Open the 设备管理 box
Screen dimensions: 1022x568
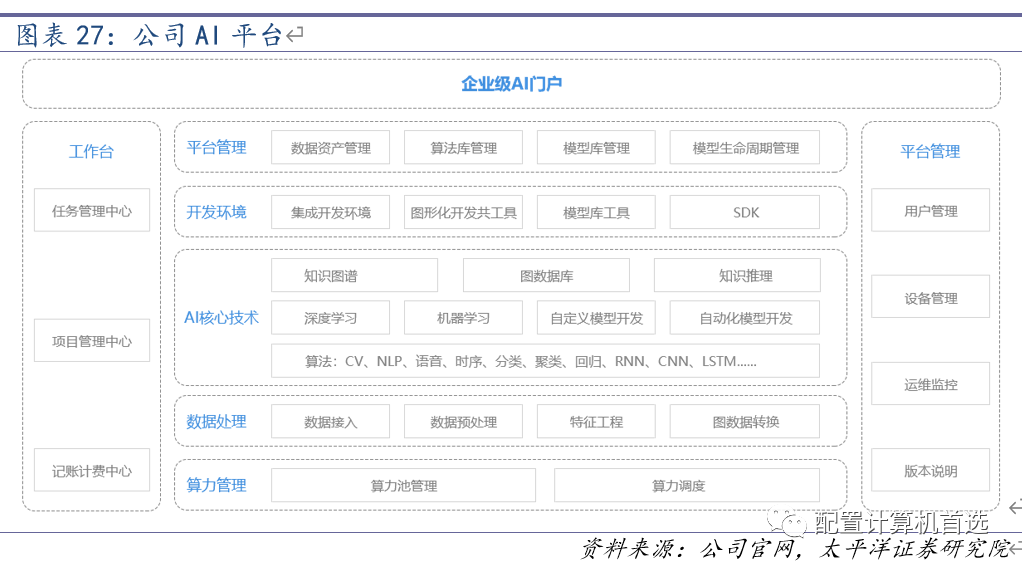931,297
